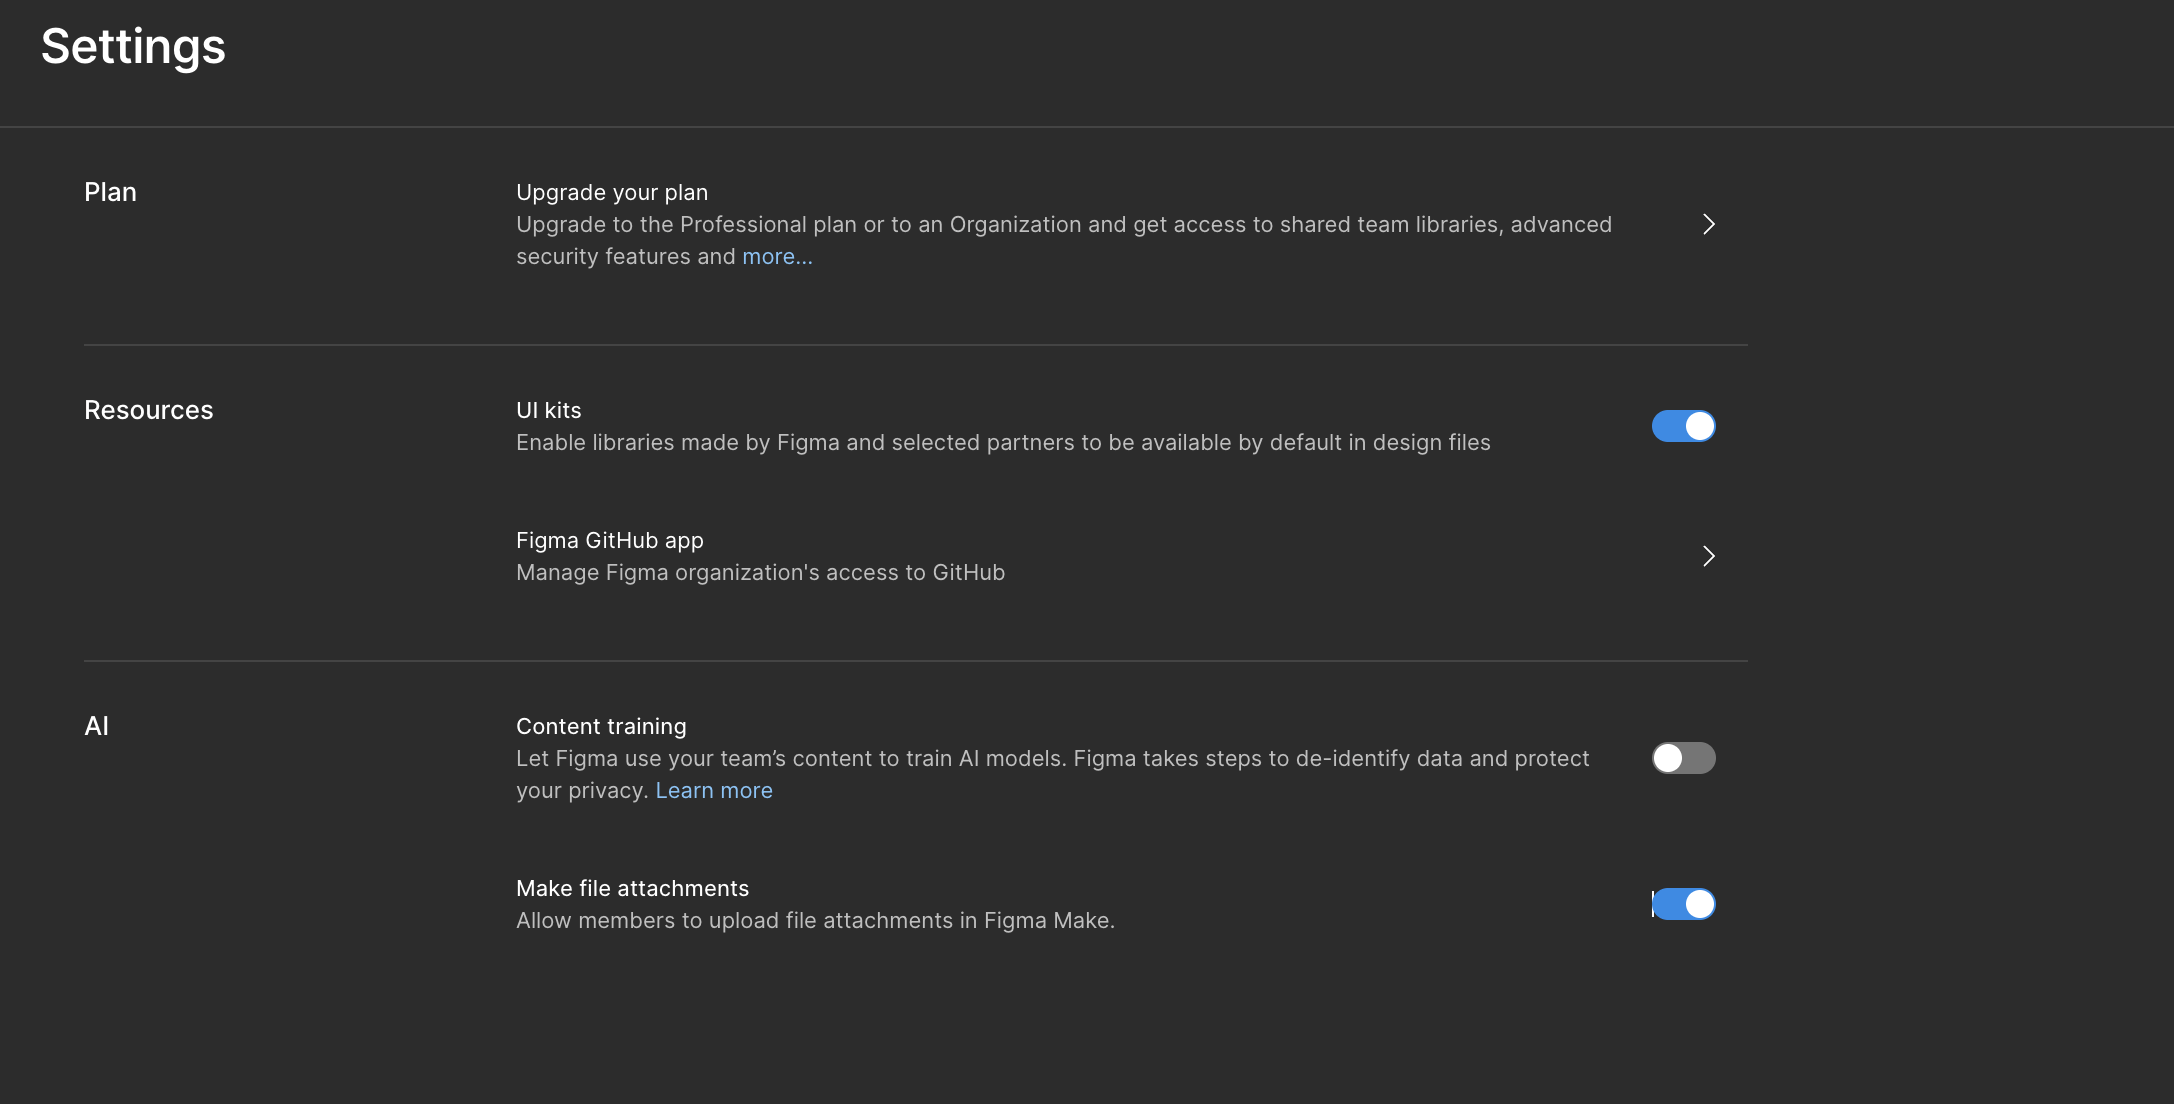Screen dimensions: 2174x1104
Task: Open the Learn more link
Action: click(713, 791)
